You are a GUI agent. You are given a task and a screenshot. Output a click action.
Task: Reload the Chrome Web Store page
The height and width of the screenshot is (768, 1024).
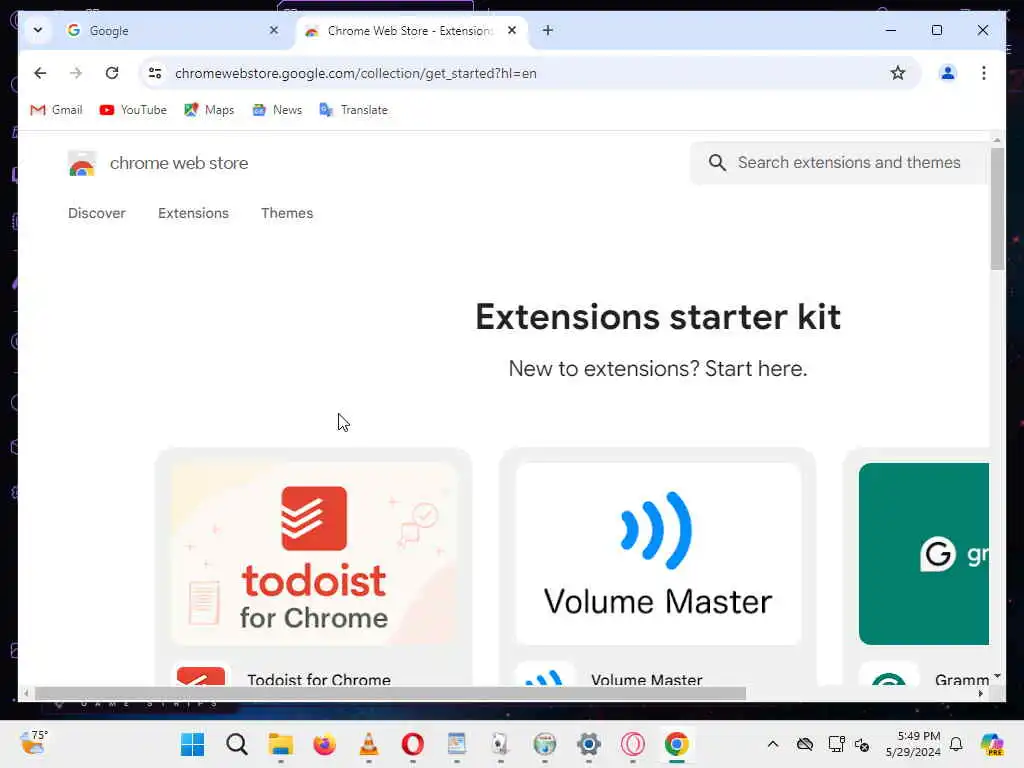pyautogui.click(x=112, y=73)
